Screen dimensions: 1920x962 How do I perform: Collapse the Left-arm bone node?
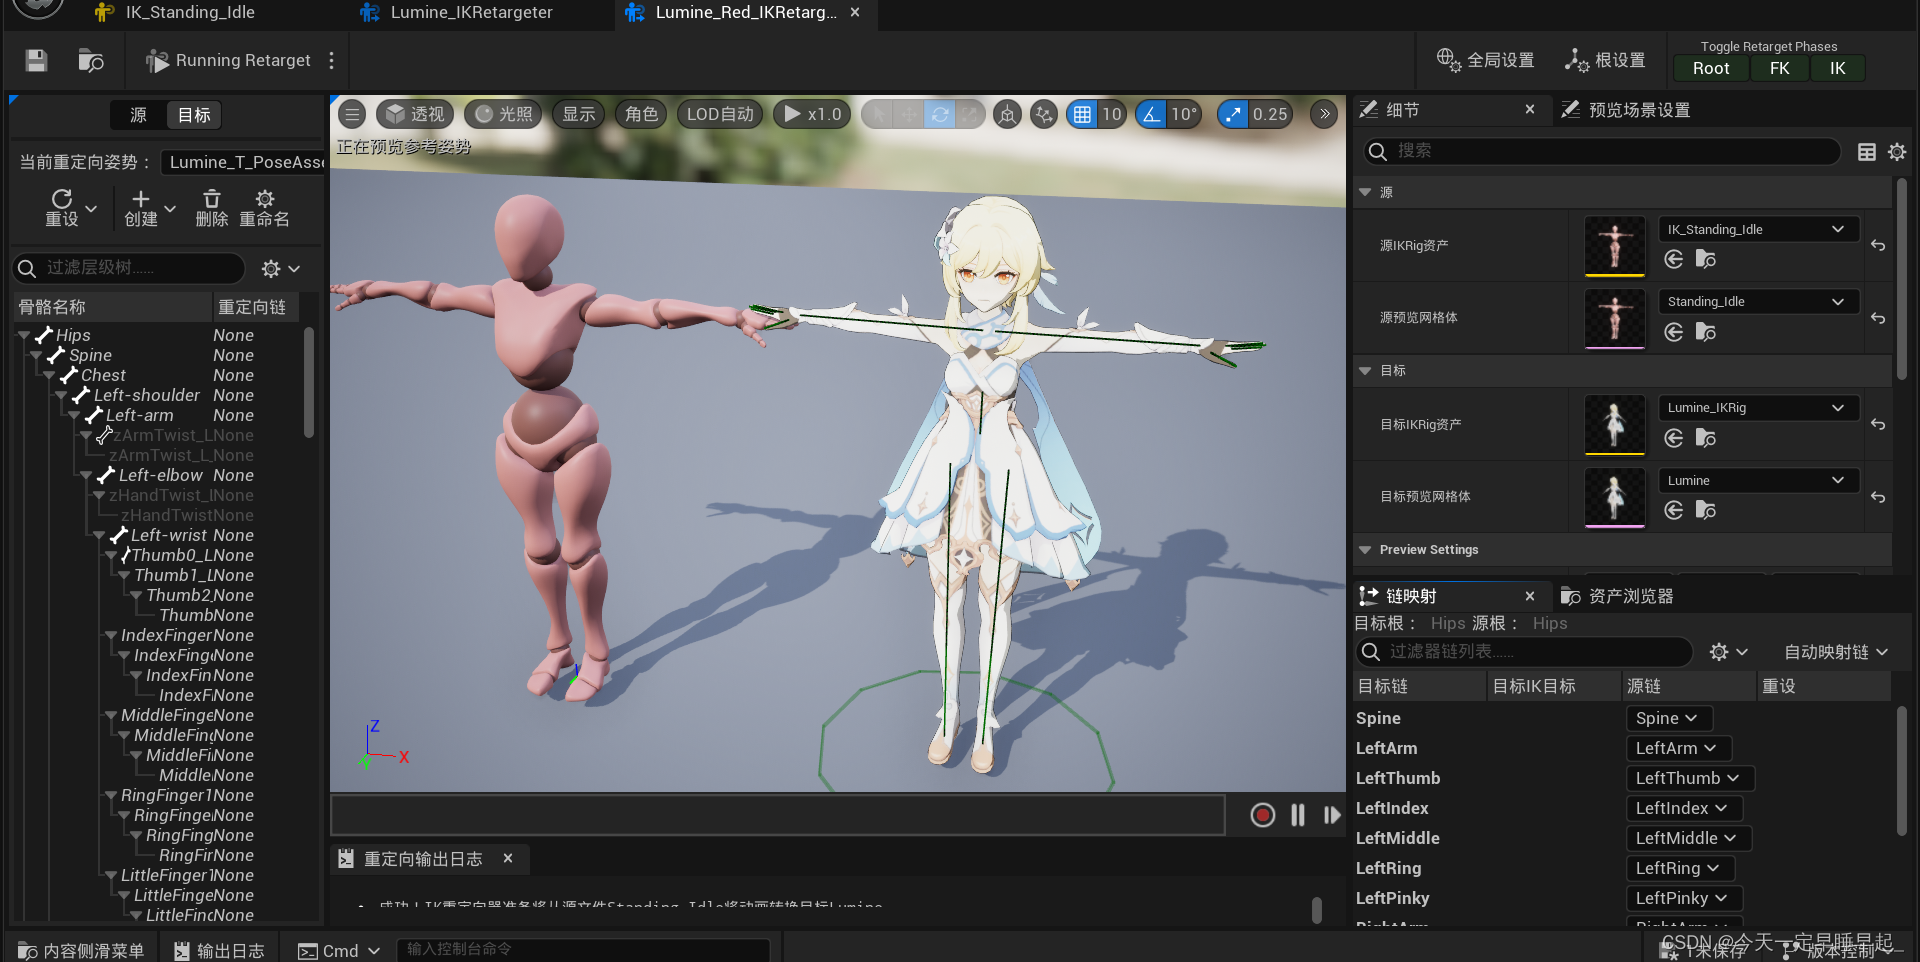[74, 415]
